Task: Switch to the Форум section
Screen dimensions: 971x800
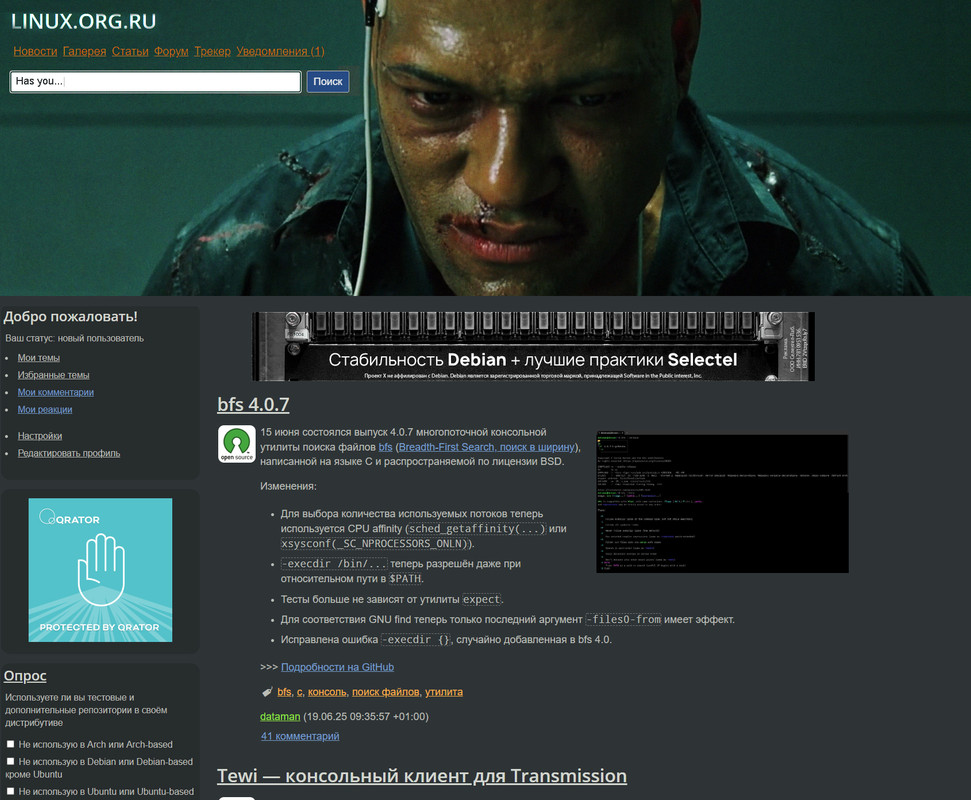Action: coord(171,51)
